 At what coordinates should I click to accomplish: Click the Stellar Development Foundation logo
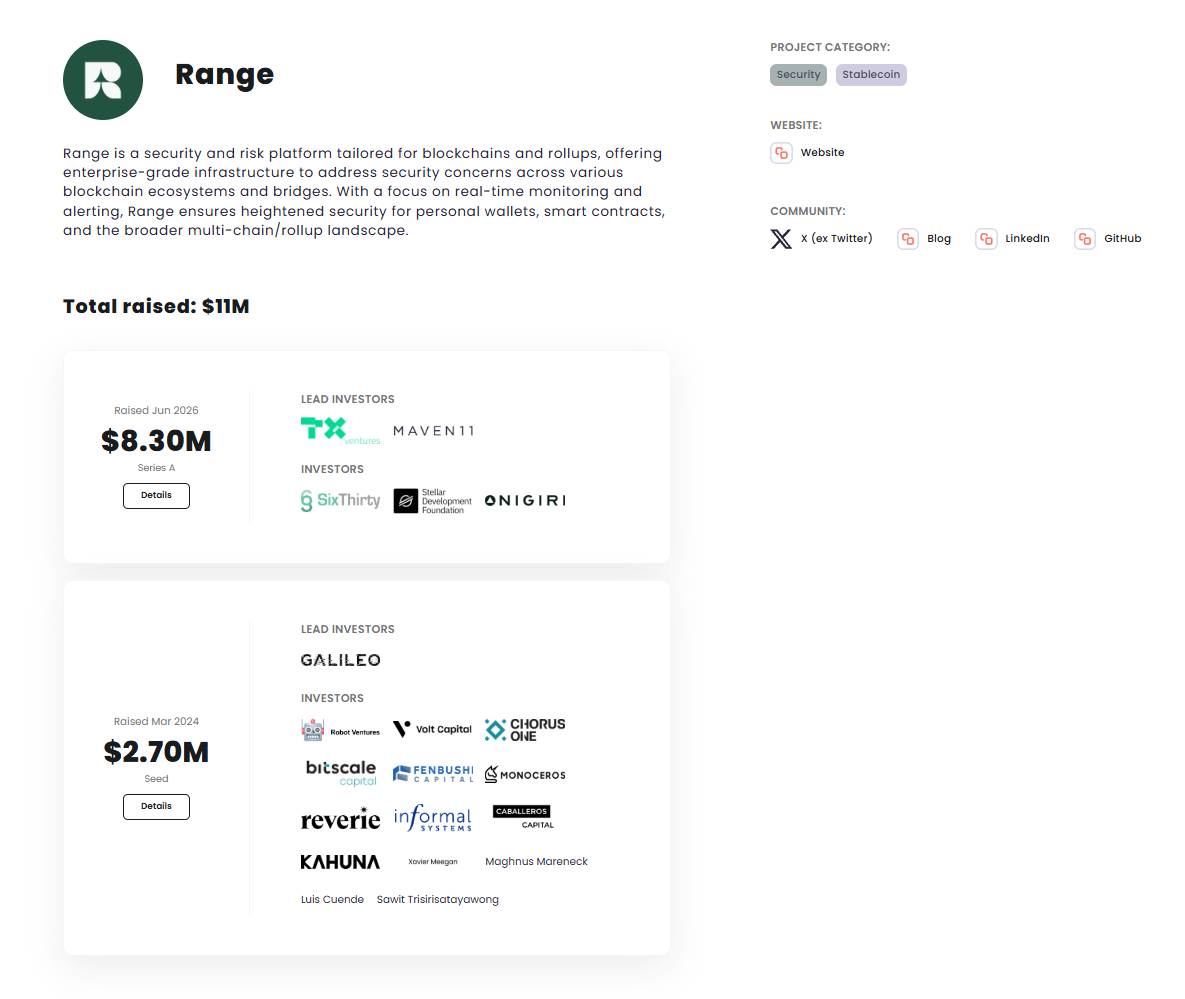click(433, 501)
